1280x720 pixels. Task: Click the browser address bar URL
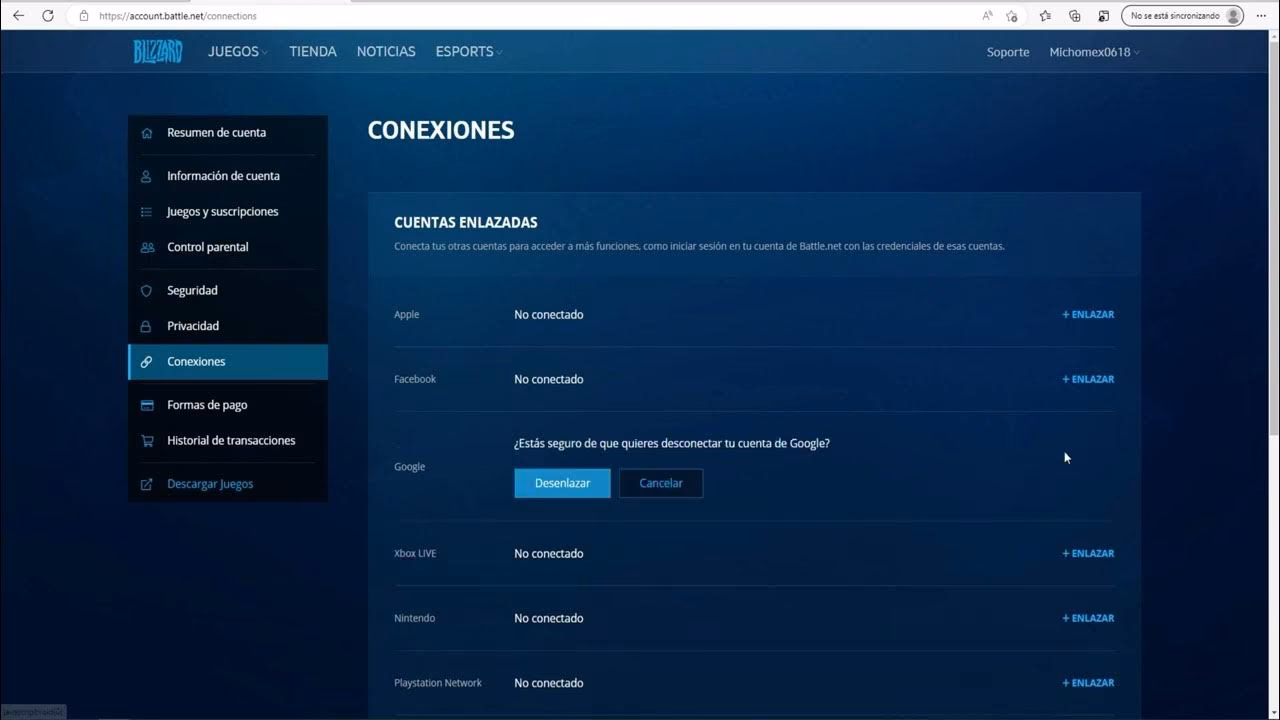click(178, 16)
